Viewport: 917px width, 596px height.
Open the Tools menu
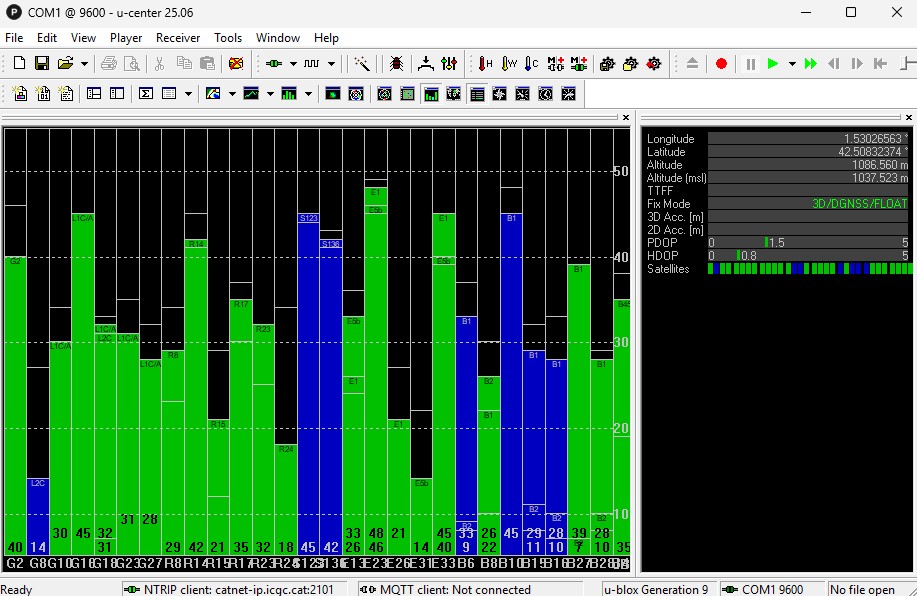point(228,38)
